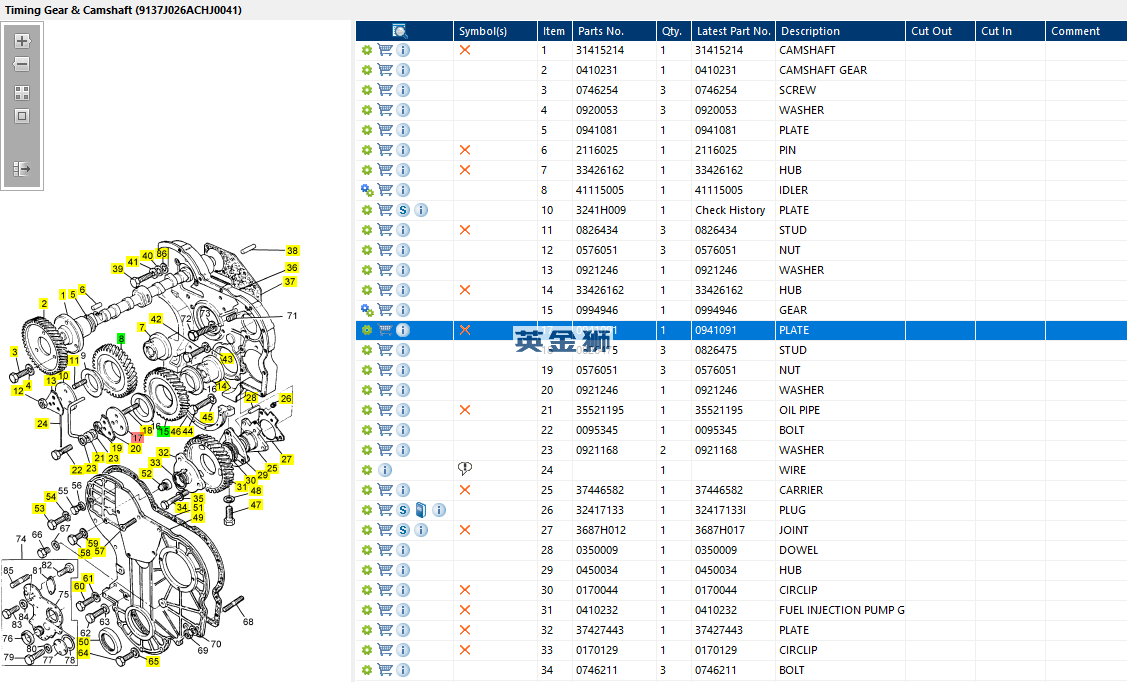Sort by Qty. column header
Screen dimensions: 1127x682
click(x=673, y=31)
